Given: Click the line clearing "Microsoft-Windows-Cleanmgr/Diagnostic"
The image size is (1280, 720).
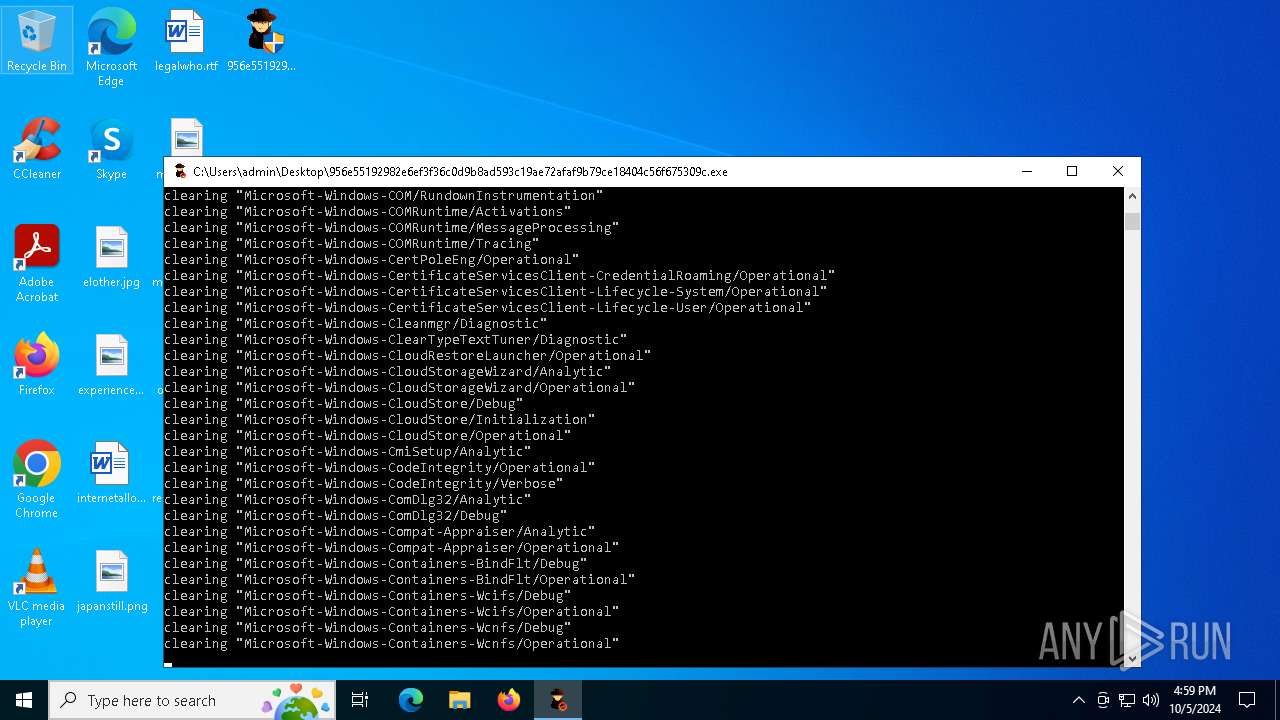Looking at the screenshot, I should 356,323.
